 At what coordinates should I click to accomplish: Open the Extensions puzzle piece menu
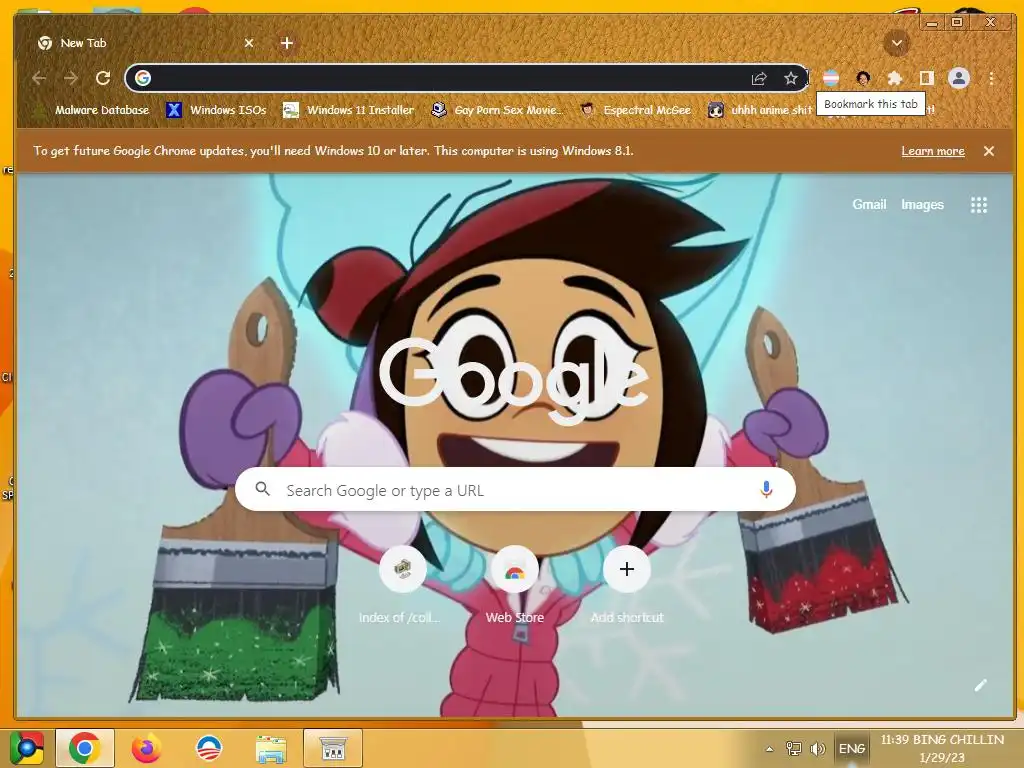click(x=895, y=78)
